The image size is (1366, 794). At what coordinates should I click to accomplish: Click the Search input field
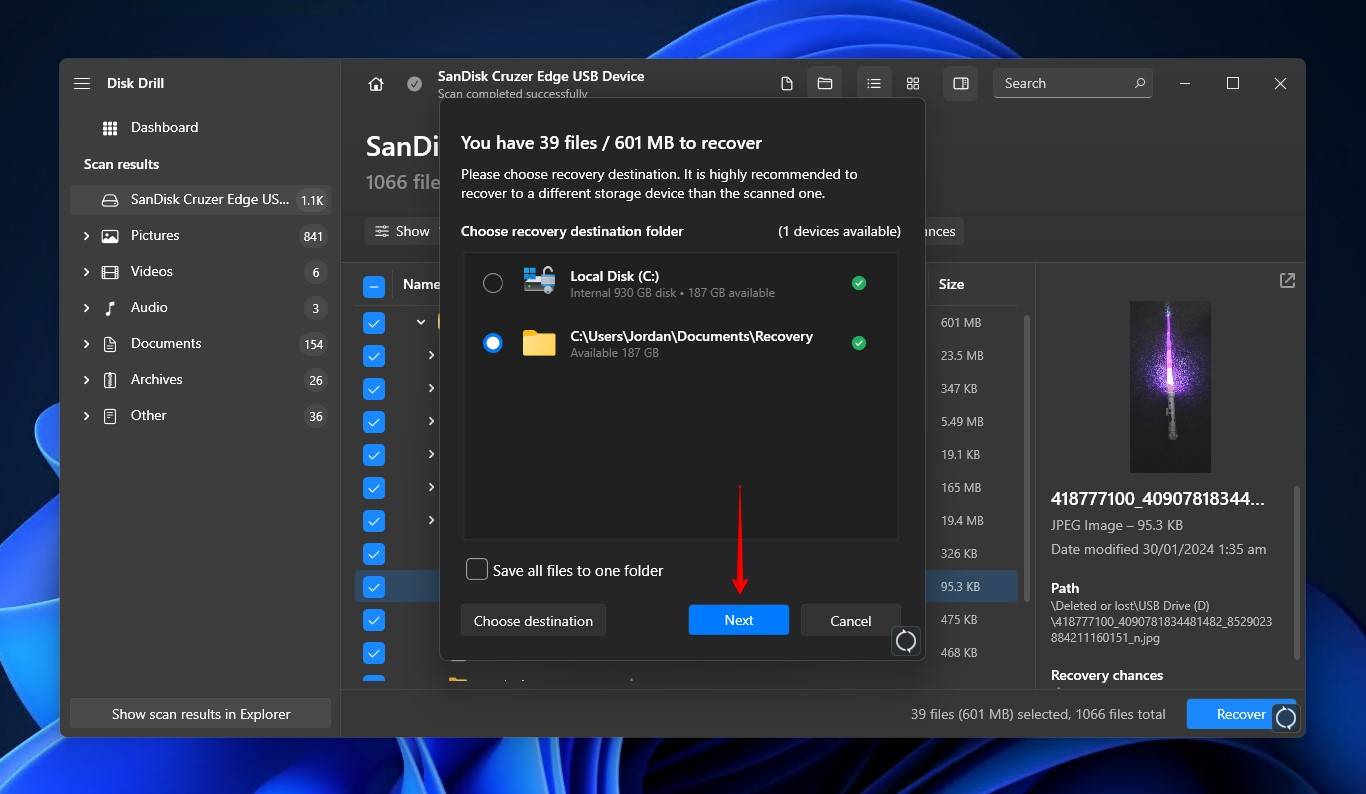(1072, 83)
